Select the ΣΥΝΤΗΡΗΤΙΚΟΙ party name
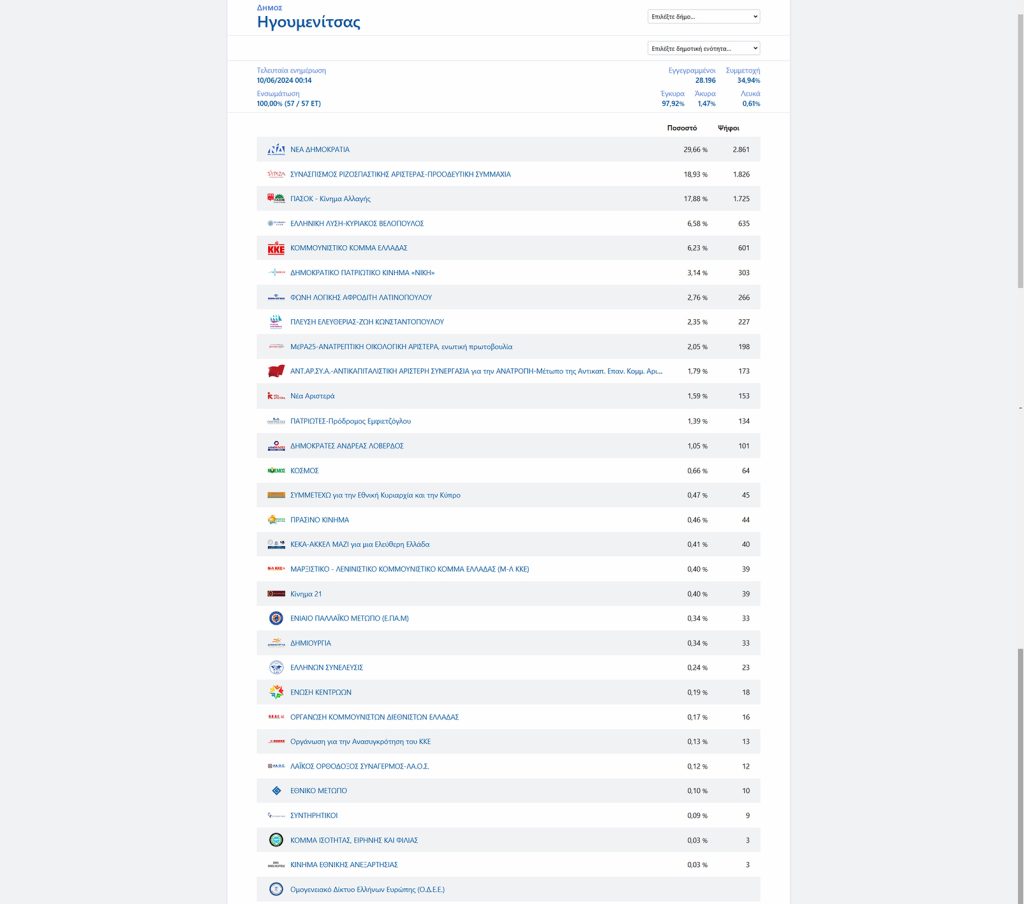This screenshot has width=1024, height=904. point(314,816)
